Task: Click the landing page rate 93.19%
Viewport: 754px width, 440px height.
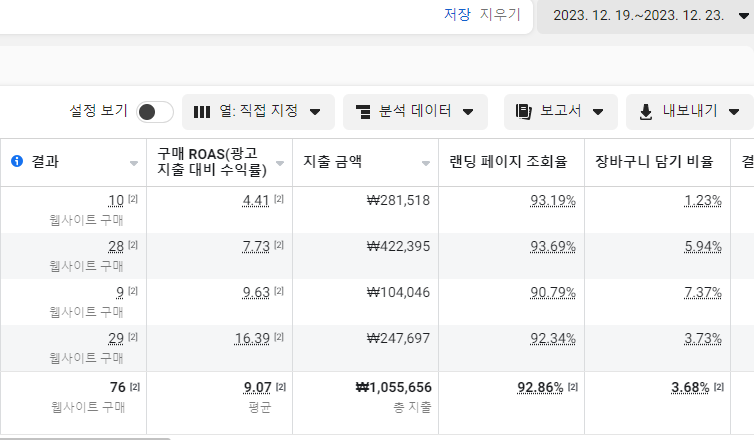Action: point(553,200)
